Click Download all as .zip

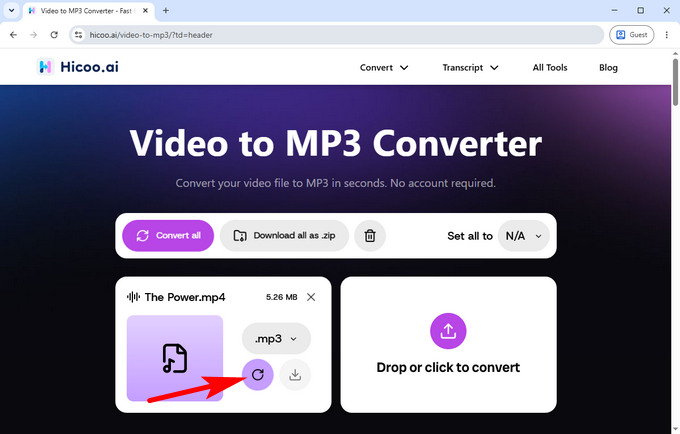pyautogui.click(x=284, y=235)
